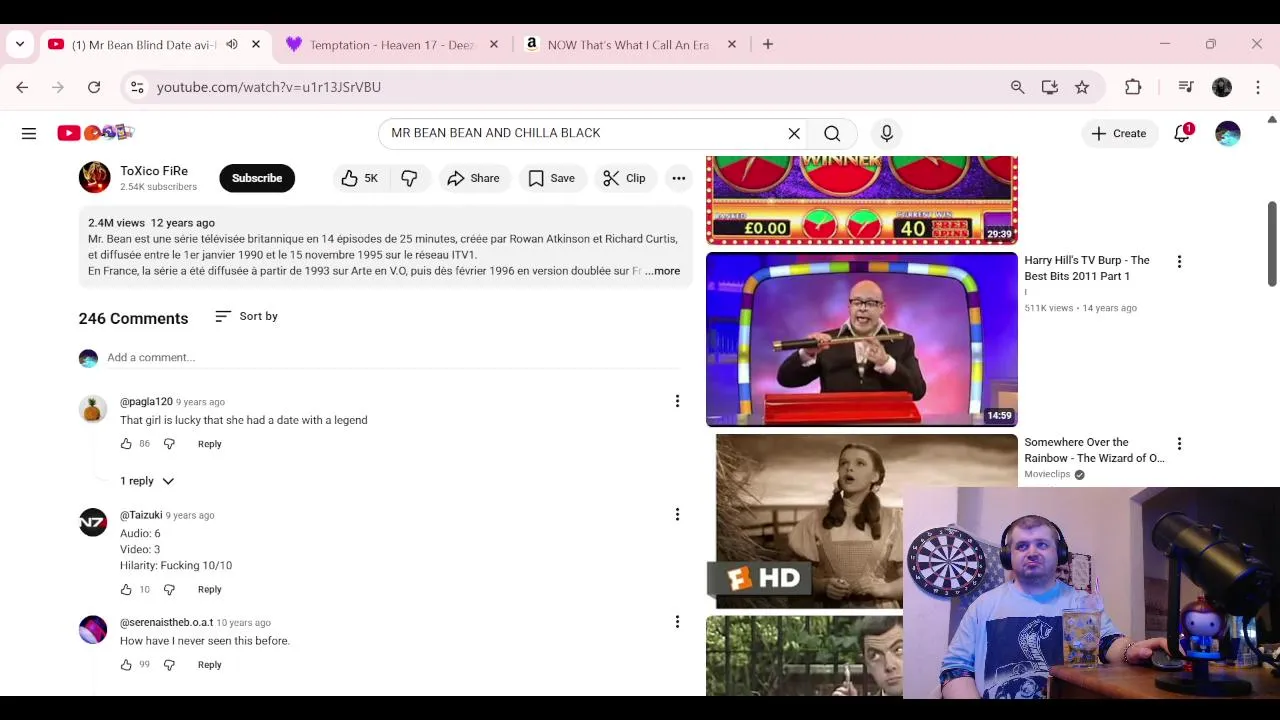Click the Add a comment field
This screenshot has width=1280, height=720.
click(x=393, y=357)
